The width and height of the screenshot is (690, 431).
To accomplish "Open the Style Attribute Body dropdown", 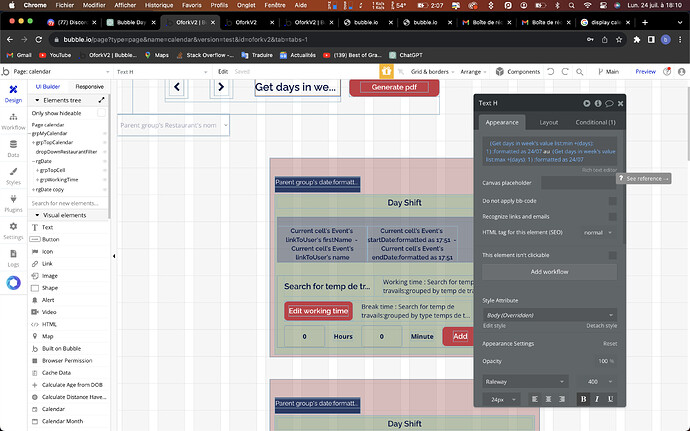I will (x=549, y=315).
